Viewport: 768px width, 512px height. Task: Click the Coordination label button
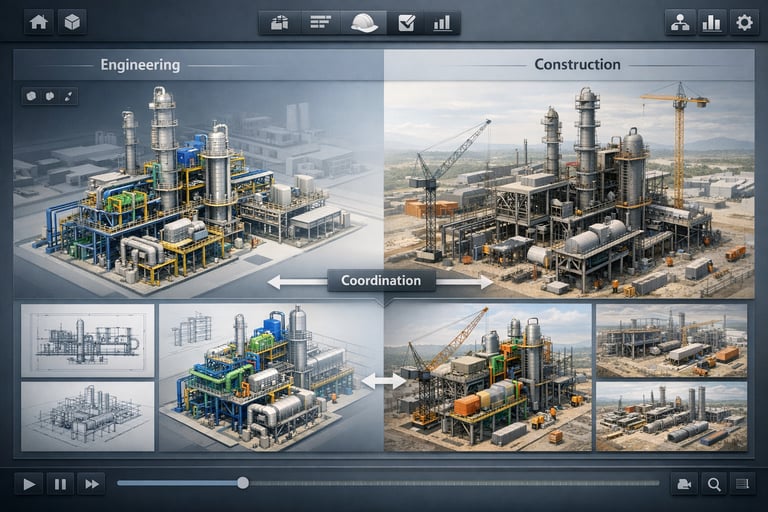tap(381, 281)
